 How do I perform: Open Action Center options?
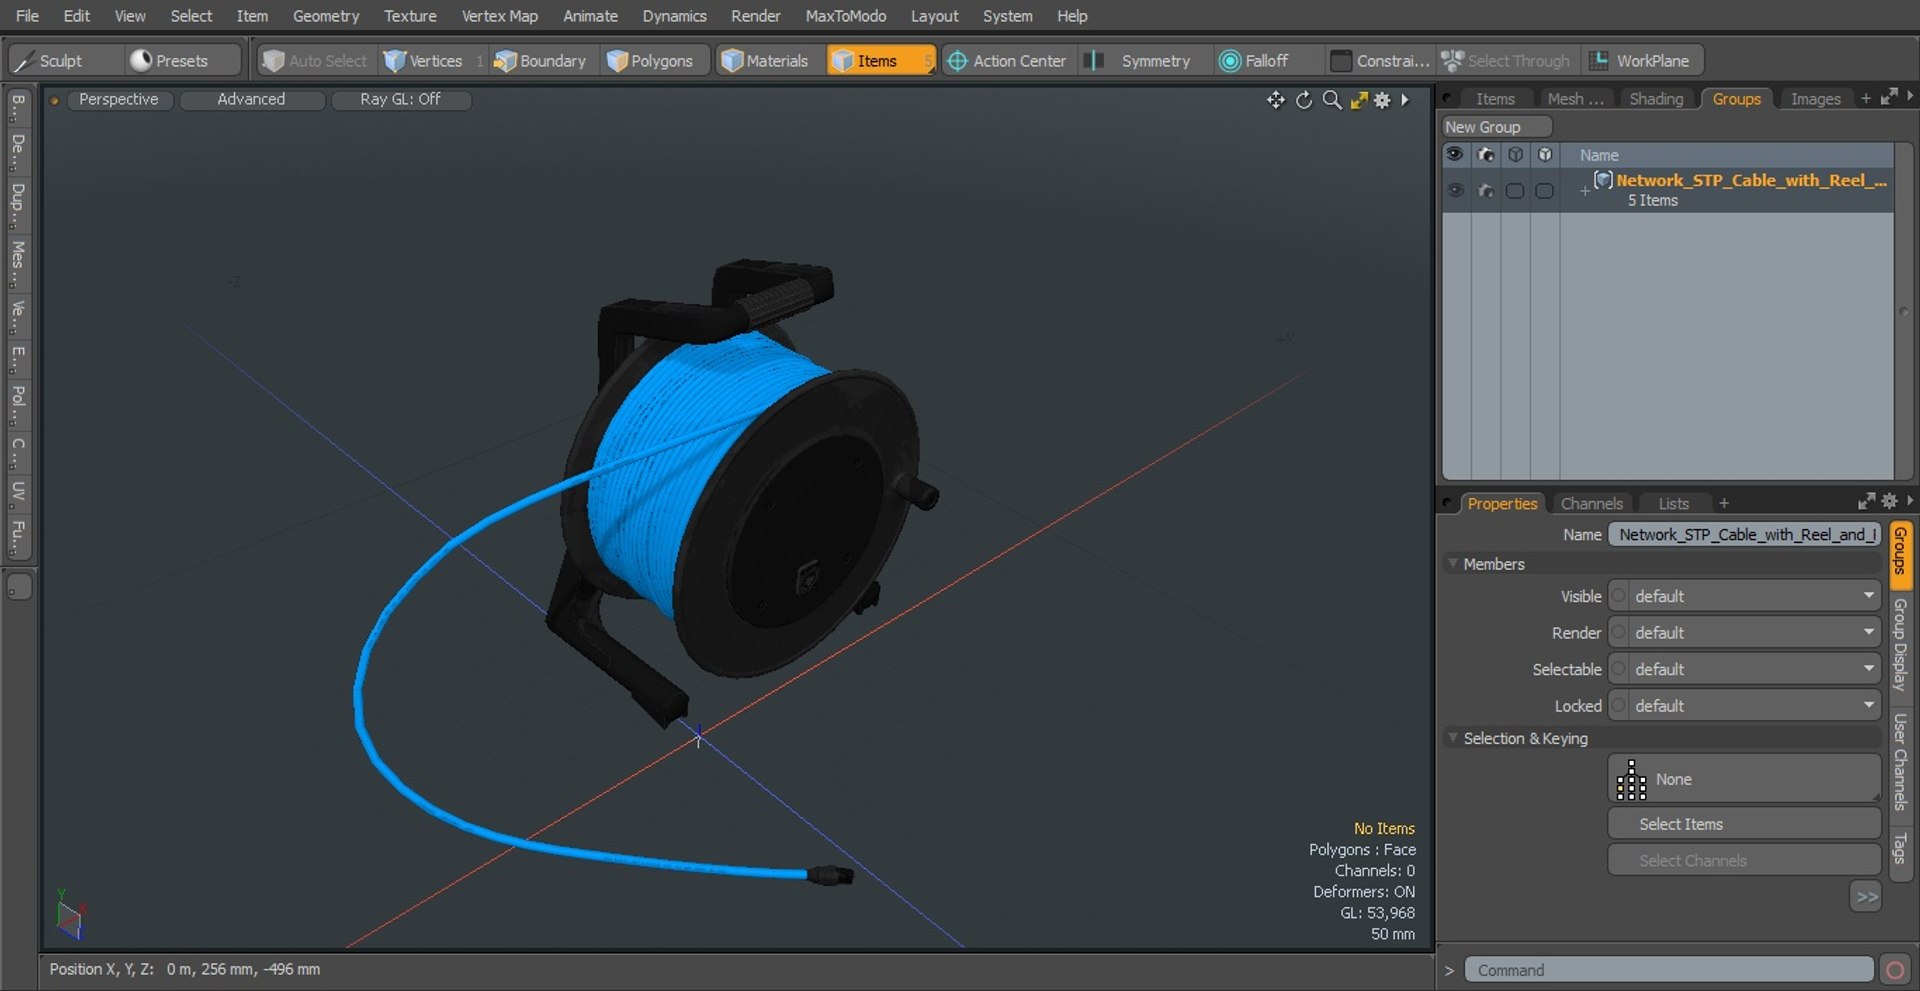pos(1007,61)
